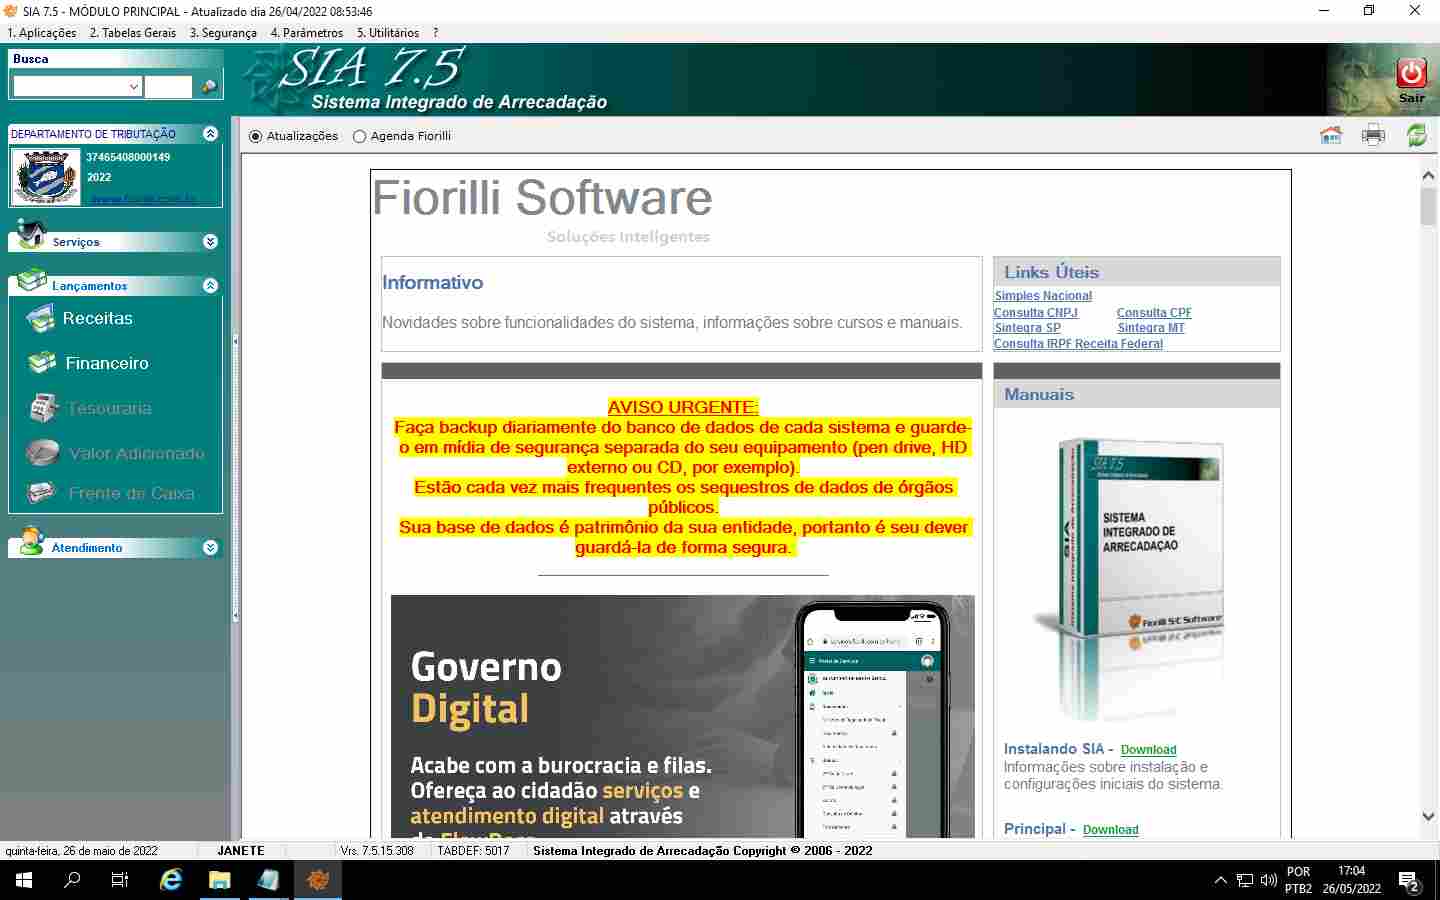The image size is (1440, 900).
Task: Expand the Serviços panel
Action: tap(210, 242)
